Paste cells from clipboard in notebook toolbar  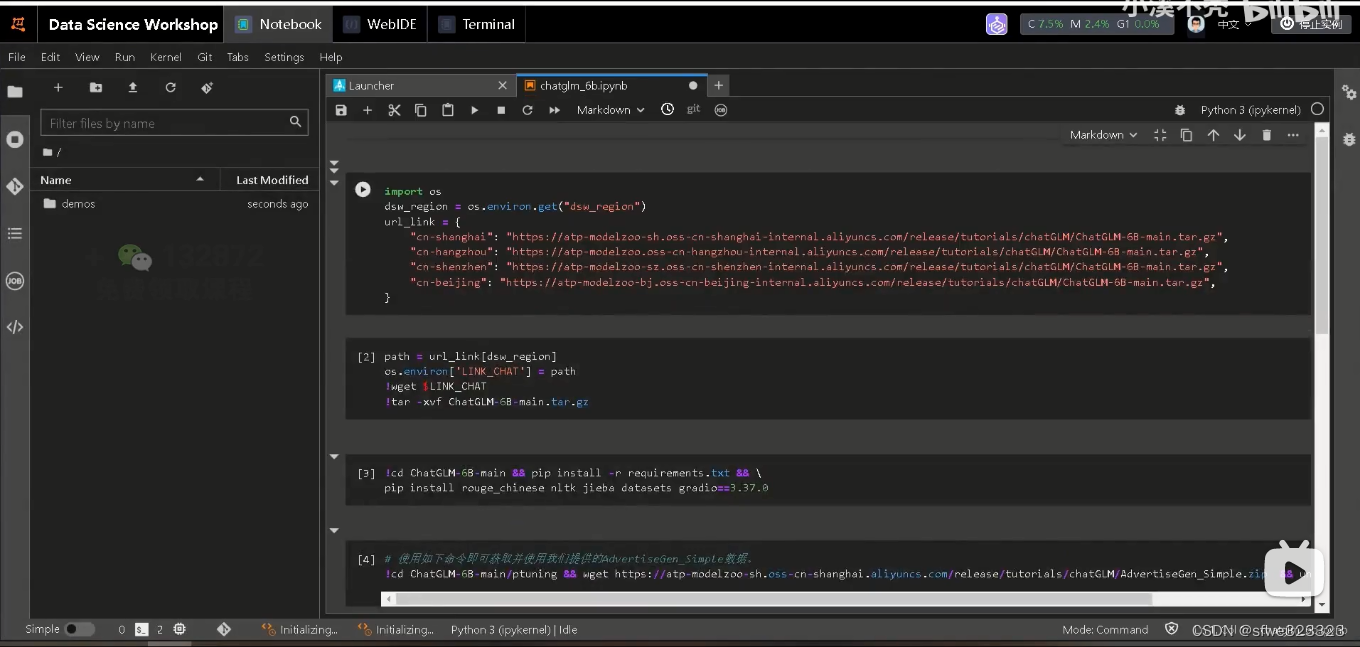click(448, 110)
